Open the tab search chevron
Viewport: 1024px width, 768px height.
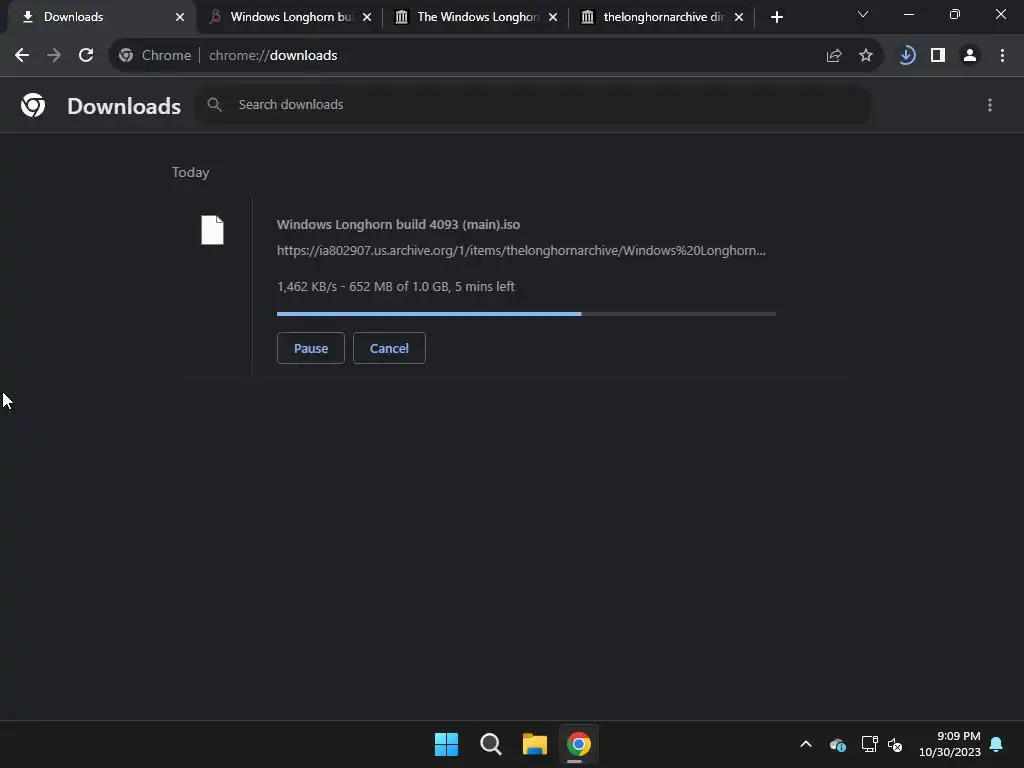click(863, 14)
